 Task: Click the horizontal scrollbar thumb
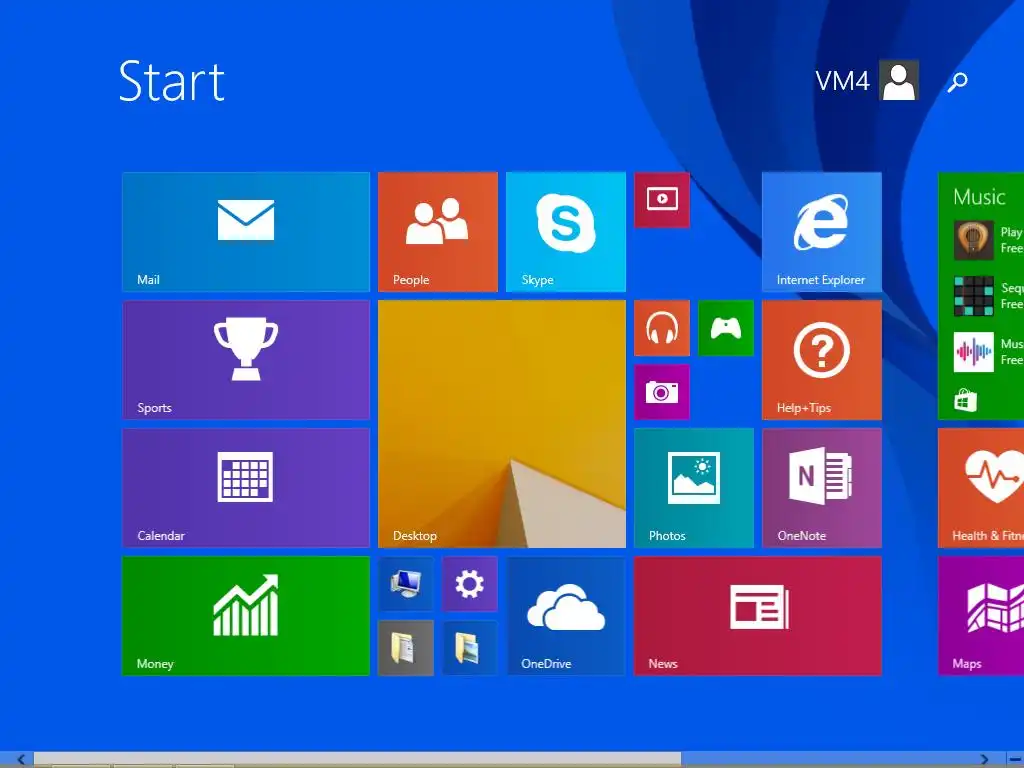coord(357,759)
